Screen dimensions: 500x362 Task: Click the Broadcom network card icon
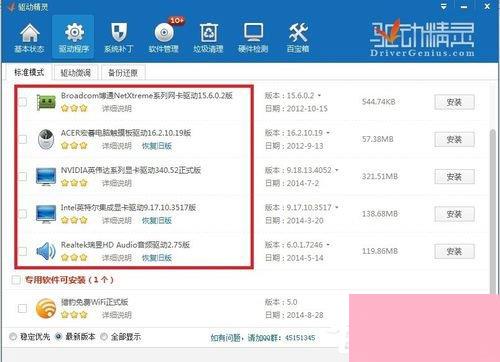coord(46,102)
